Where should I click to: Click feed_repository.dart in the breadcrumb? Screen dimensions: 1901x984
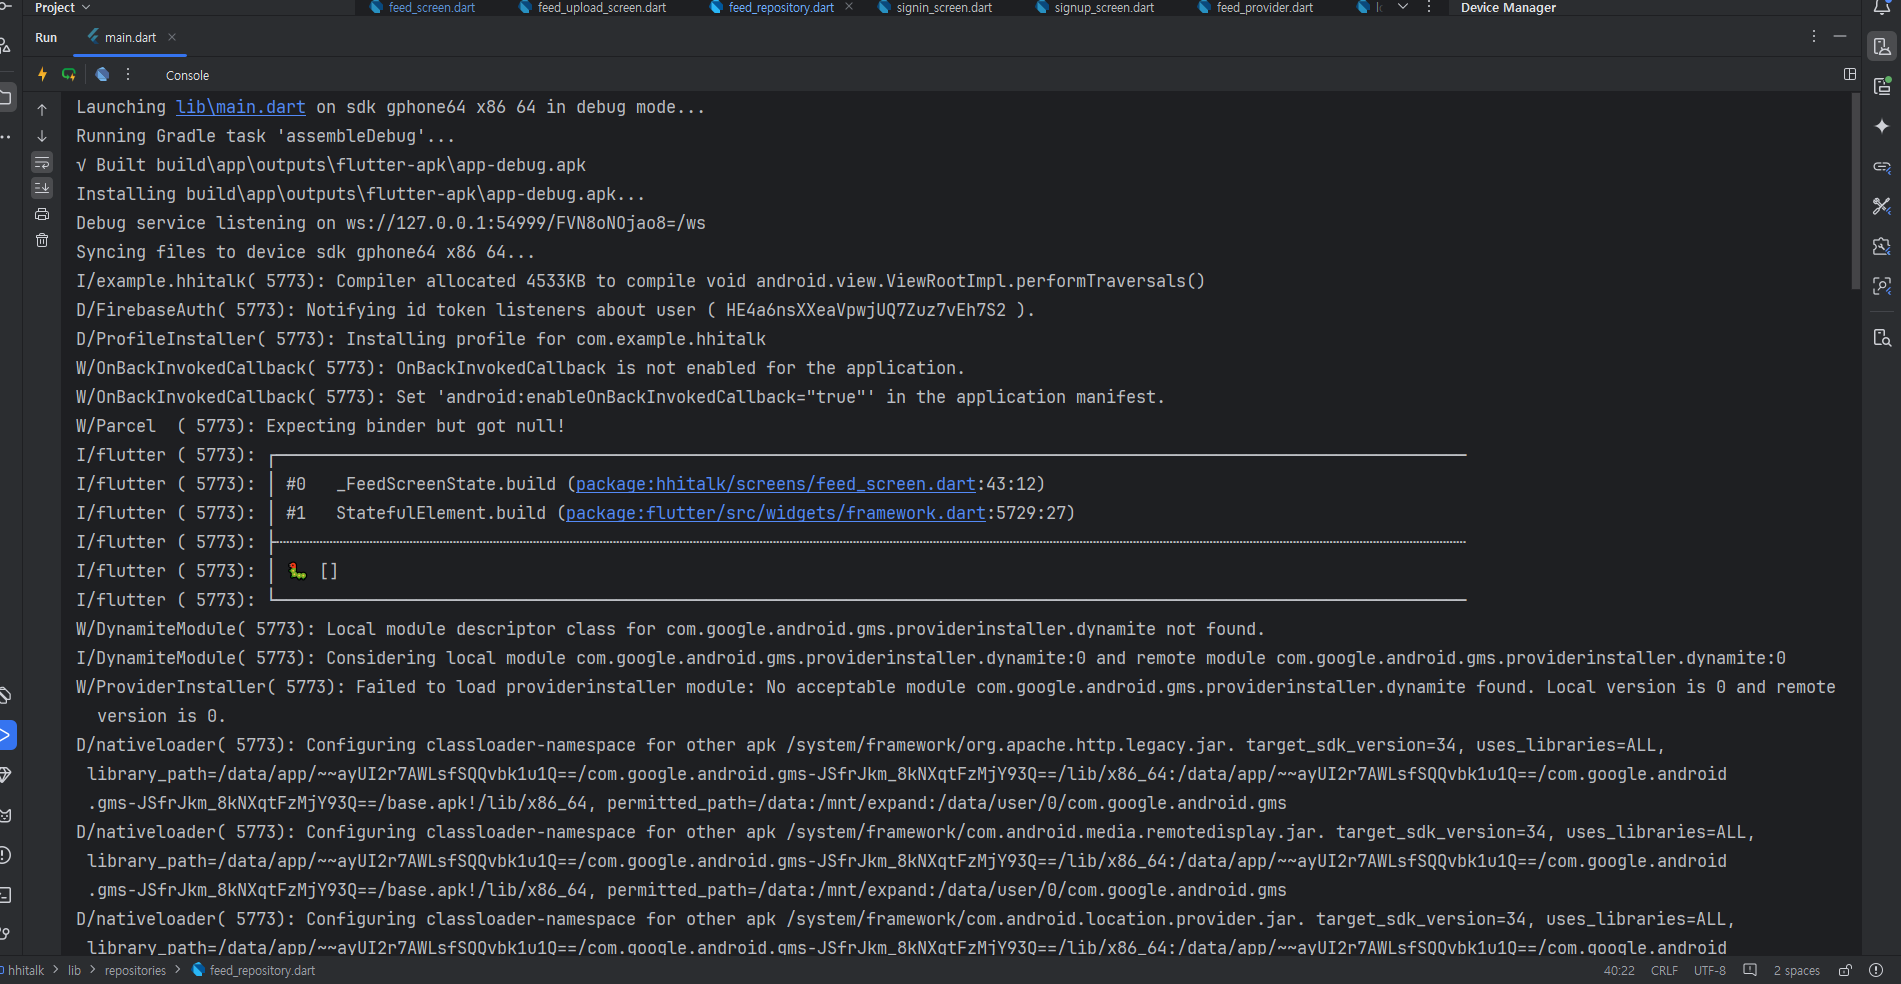point(253,970)
